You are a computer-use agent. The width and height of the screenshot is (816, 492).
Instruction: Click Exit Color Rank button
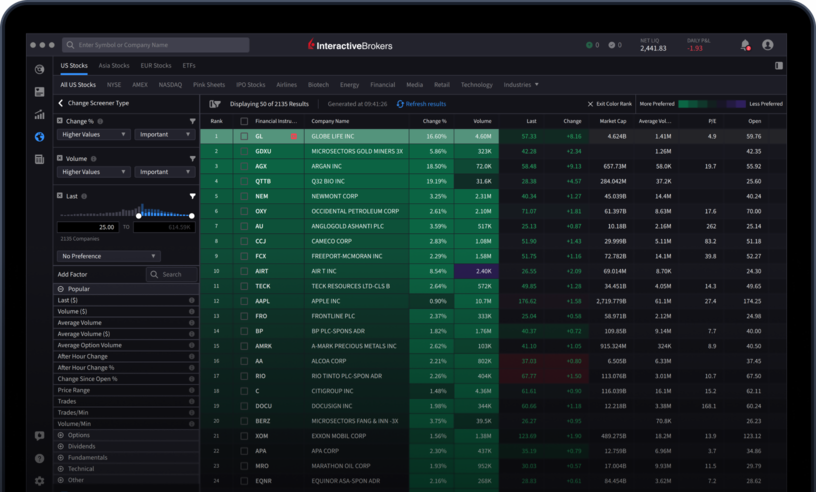610,104
